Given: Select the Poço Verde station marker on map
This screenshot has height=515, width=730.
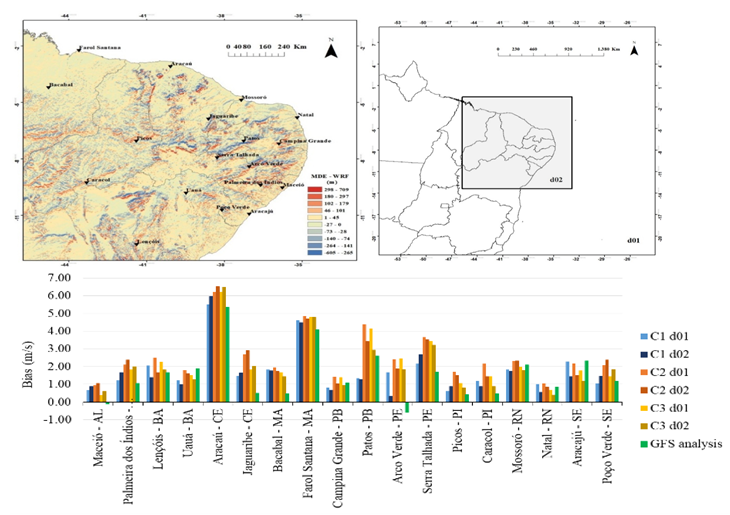Looking at the screenshot, I should click(x=222, y=210).
